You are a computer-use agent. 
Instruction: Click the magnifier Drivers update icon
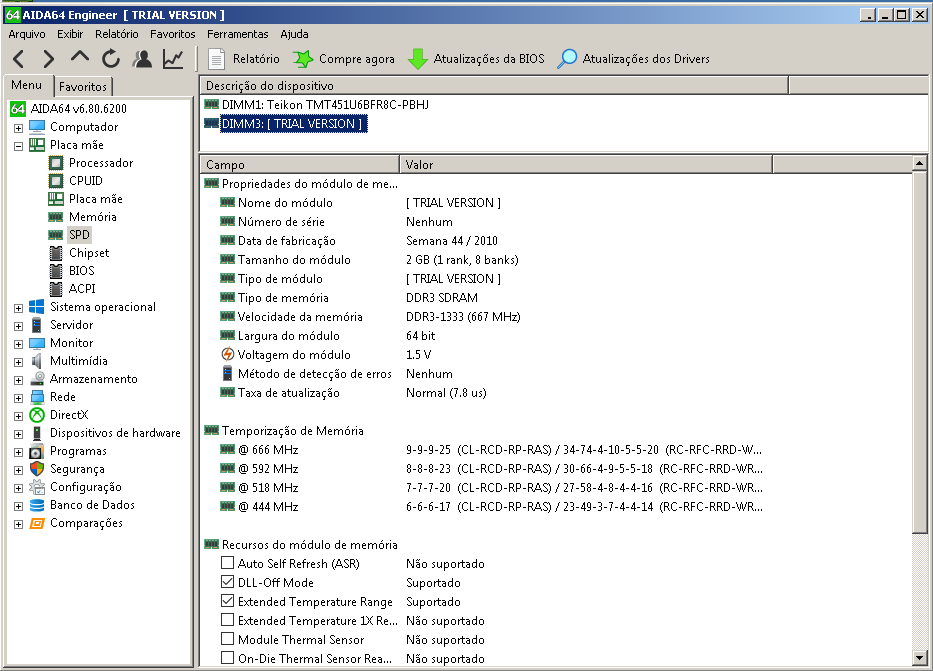[x=567, y=59]
